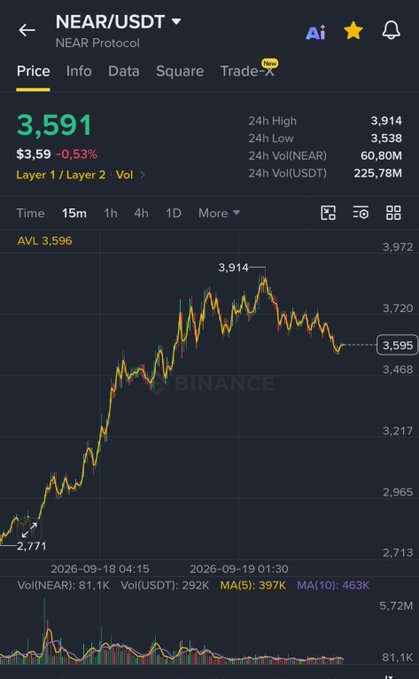This screenshot has width=419, height=679.
Task: Switch to the Info tab
Action: click(x=79, y=71)
